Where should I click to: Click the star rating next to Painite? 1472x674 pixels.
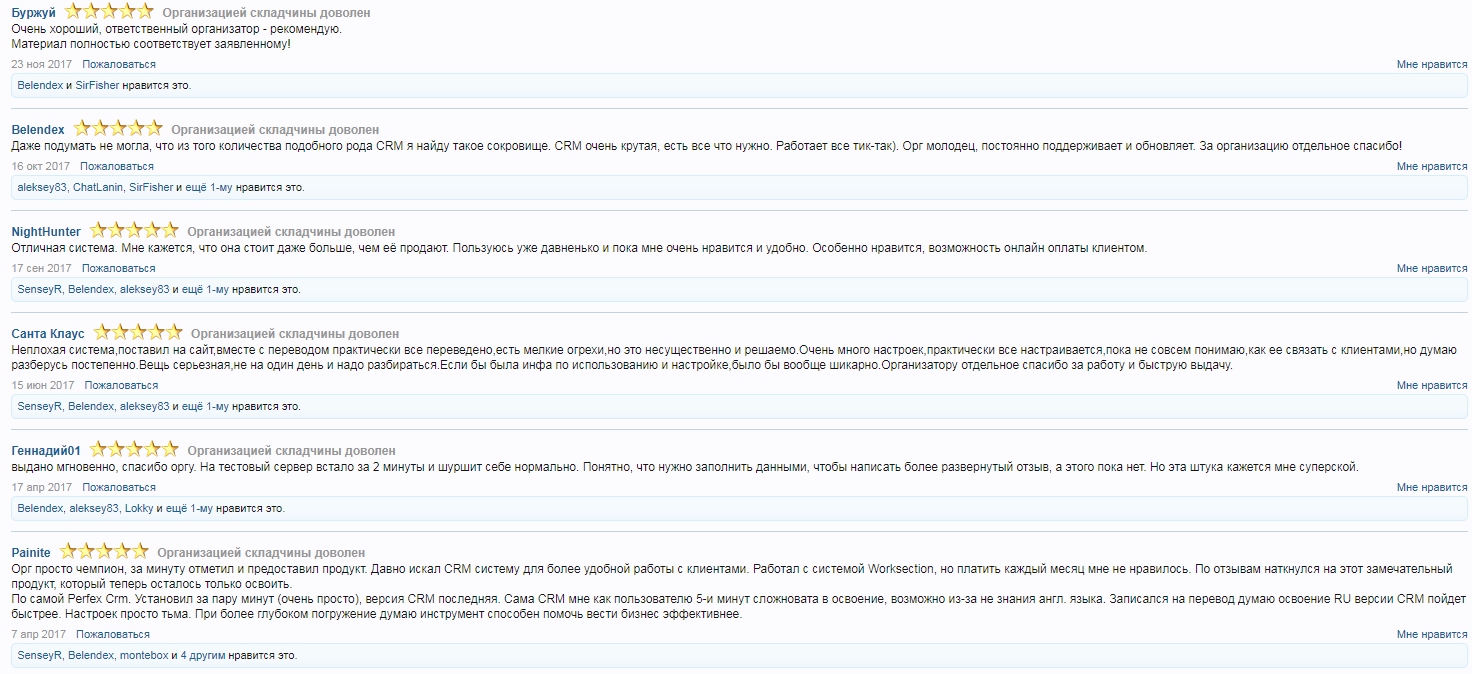pos(103,552)
